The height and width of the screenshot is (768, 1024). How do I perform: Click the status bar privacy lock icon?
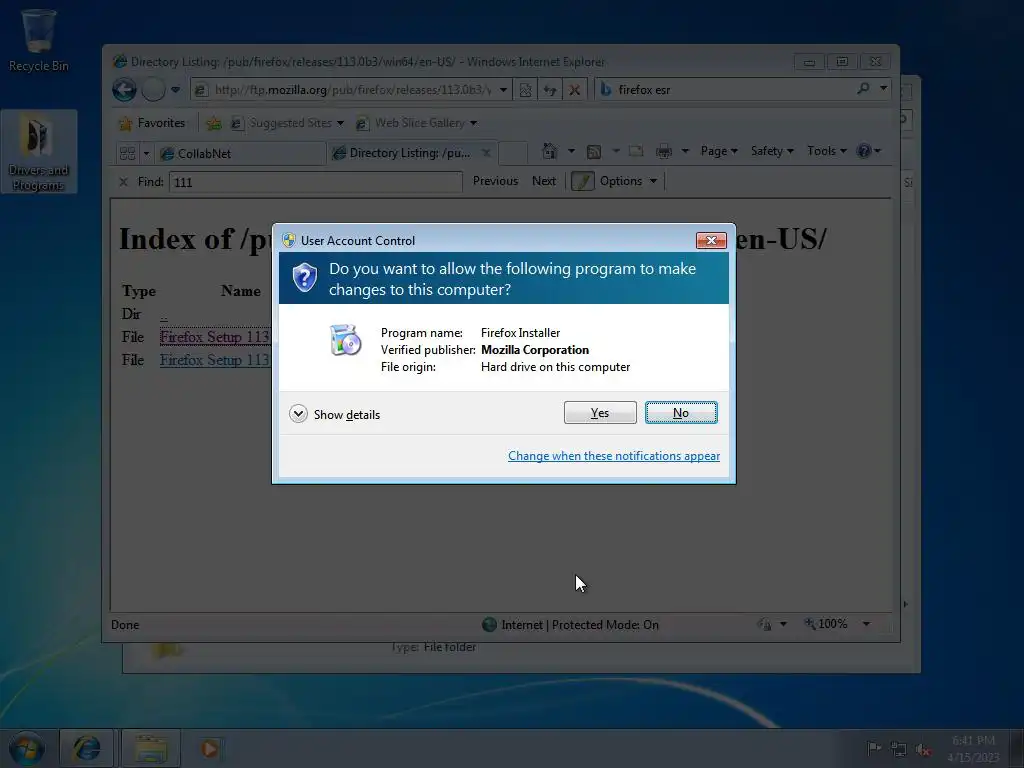coord(764,624)
